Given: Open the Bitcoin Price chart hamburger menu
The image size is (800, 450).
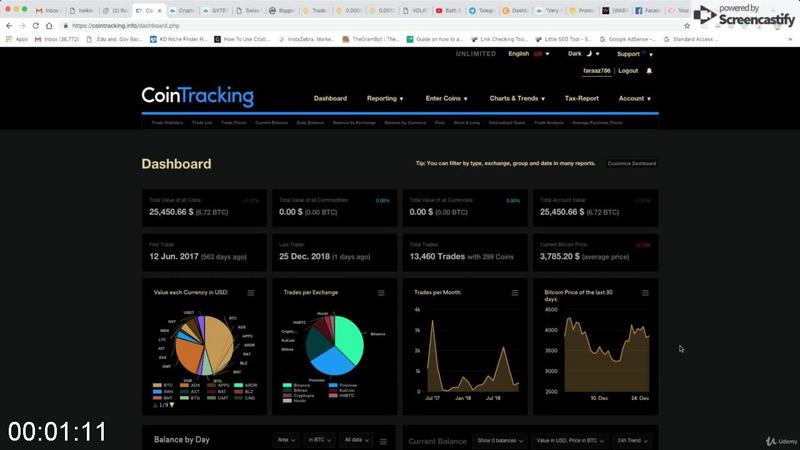Looking at the screenshot, I should coord(645,293).
